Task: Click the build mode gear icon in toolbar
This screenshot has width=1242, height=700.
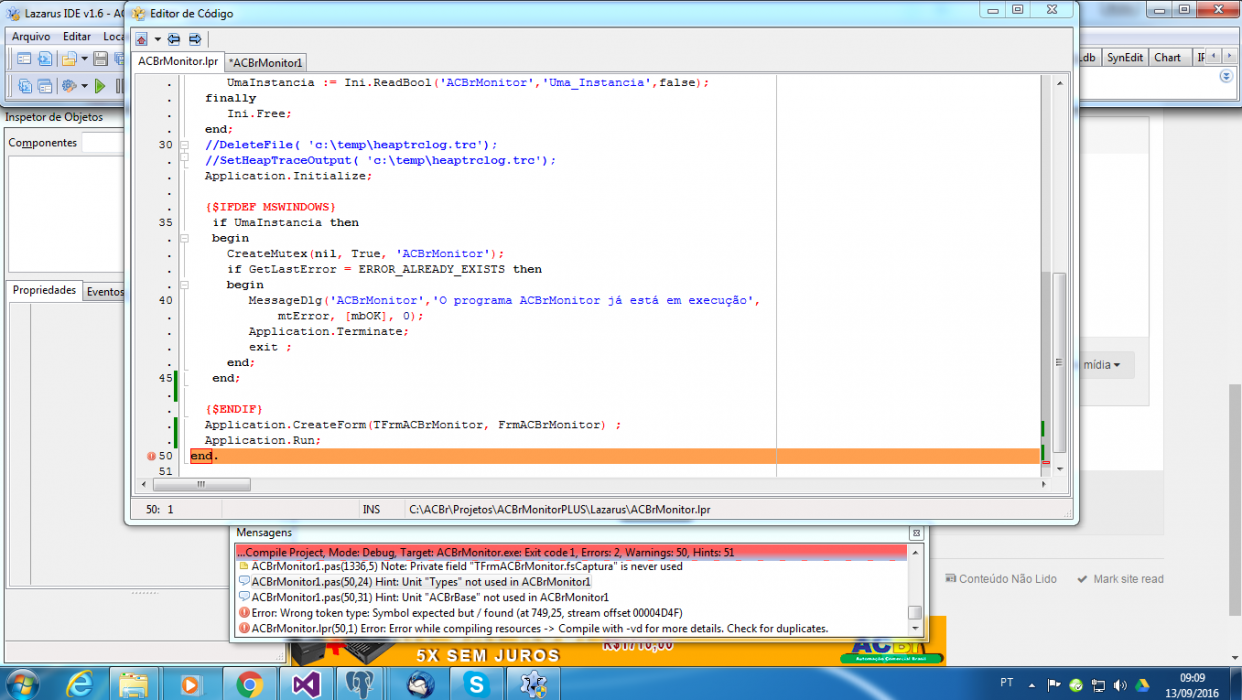Action: click(x=69, y=86)
